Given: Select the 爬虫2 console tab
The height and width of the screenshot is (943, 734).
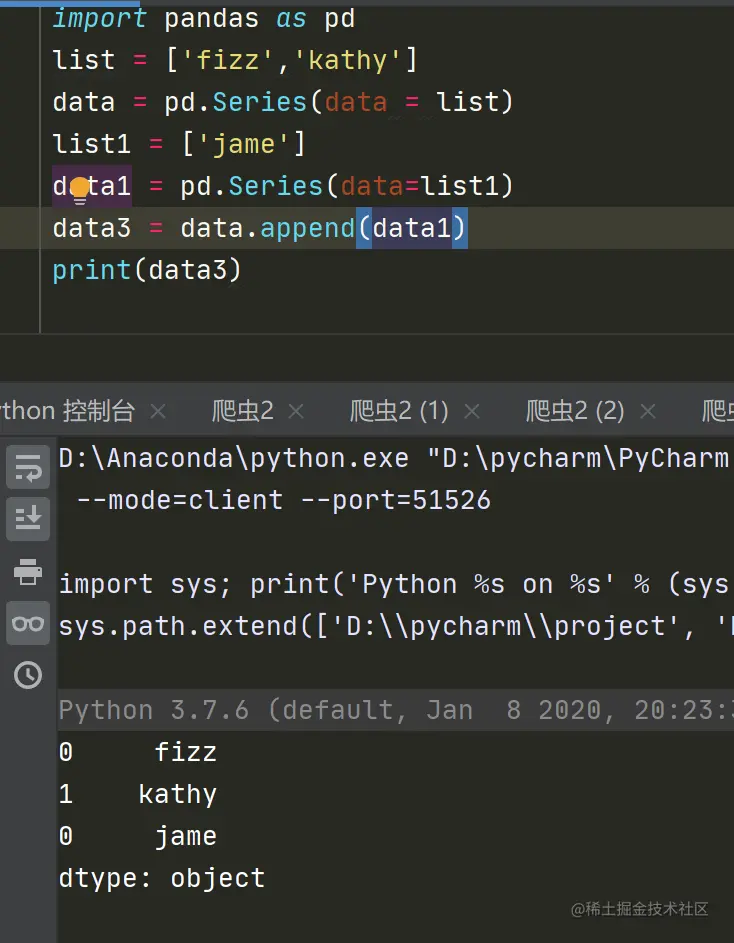Looking at the screenshot, I should (x=242, y=410).
